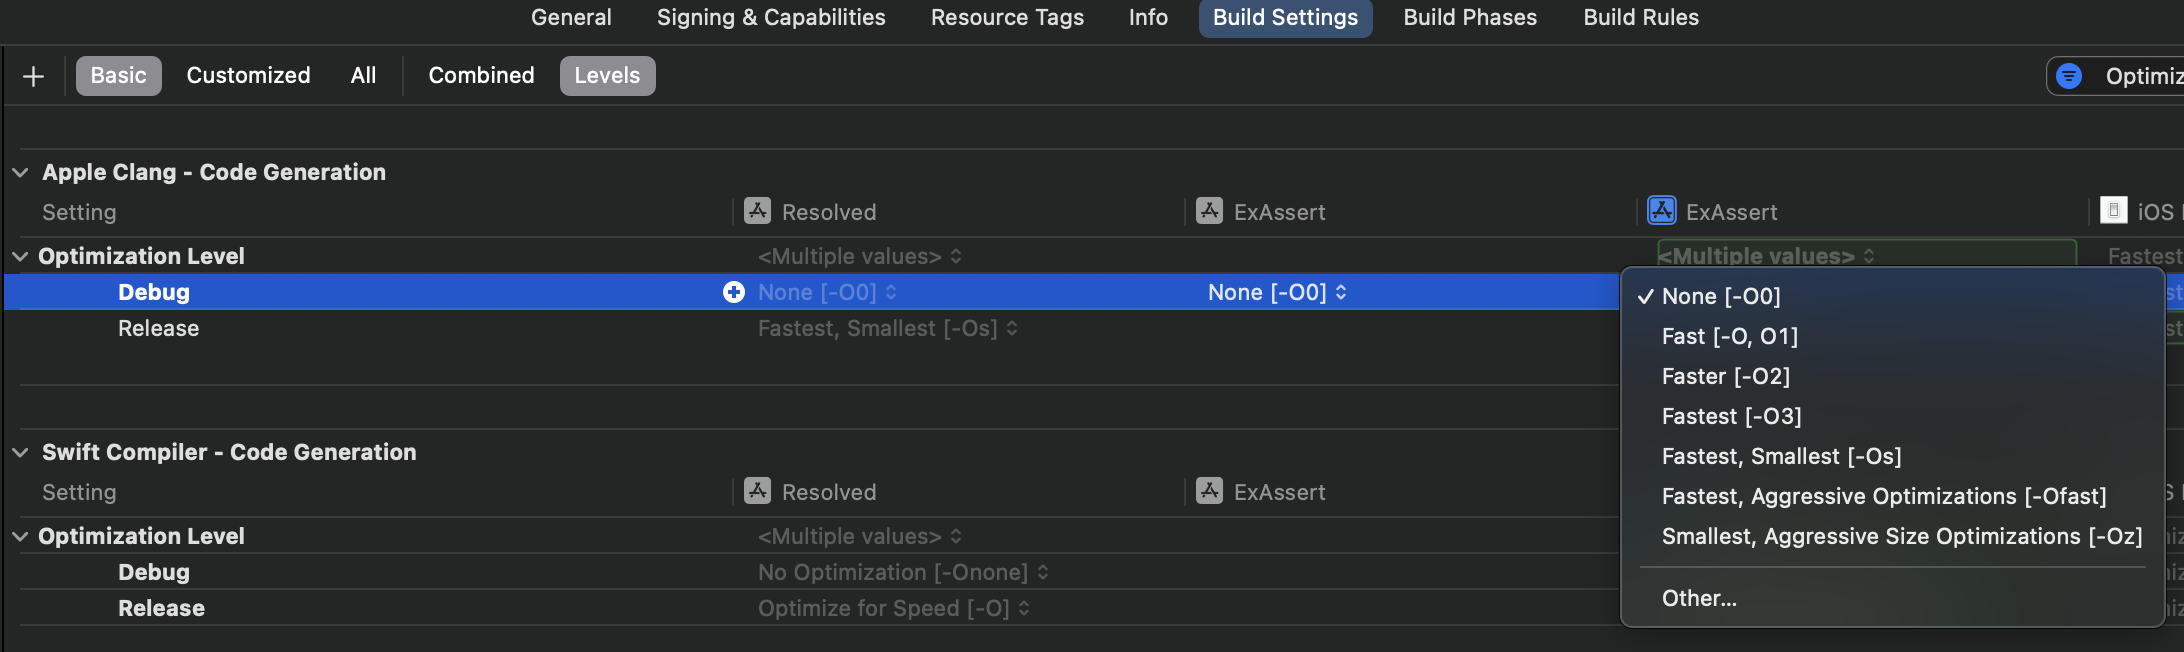Viewport: 2184px width, 652px height.
Task: Choose Other... in the optimization menu
Action: coord(1699,598)
